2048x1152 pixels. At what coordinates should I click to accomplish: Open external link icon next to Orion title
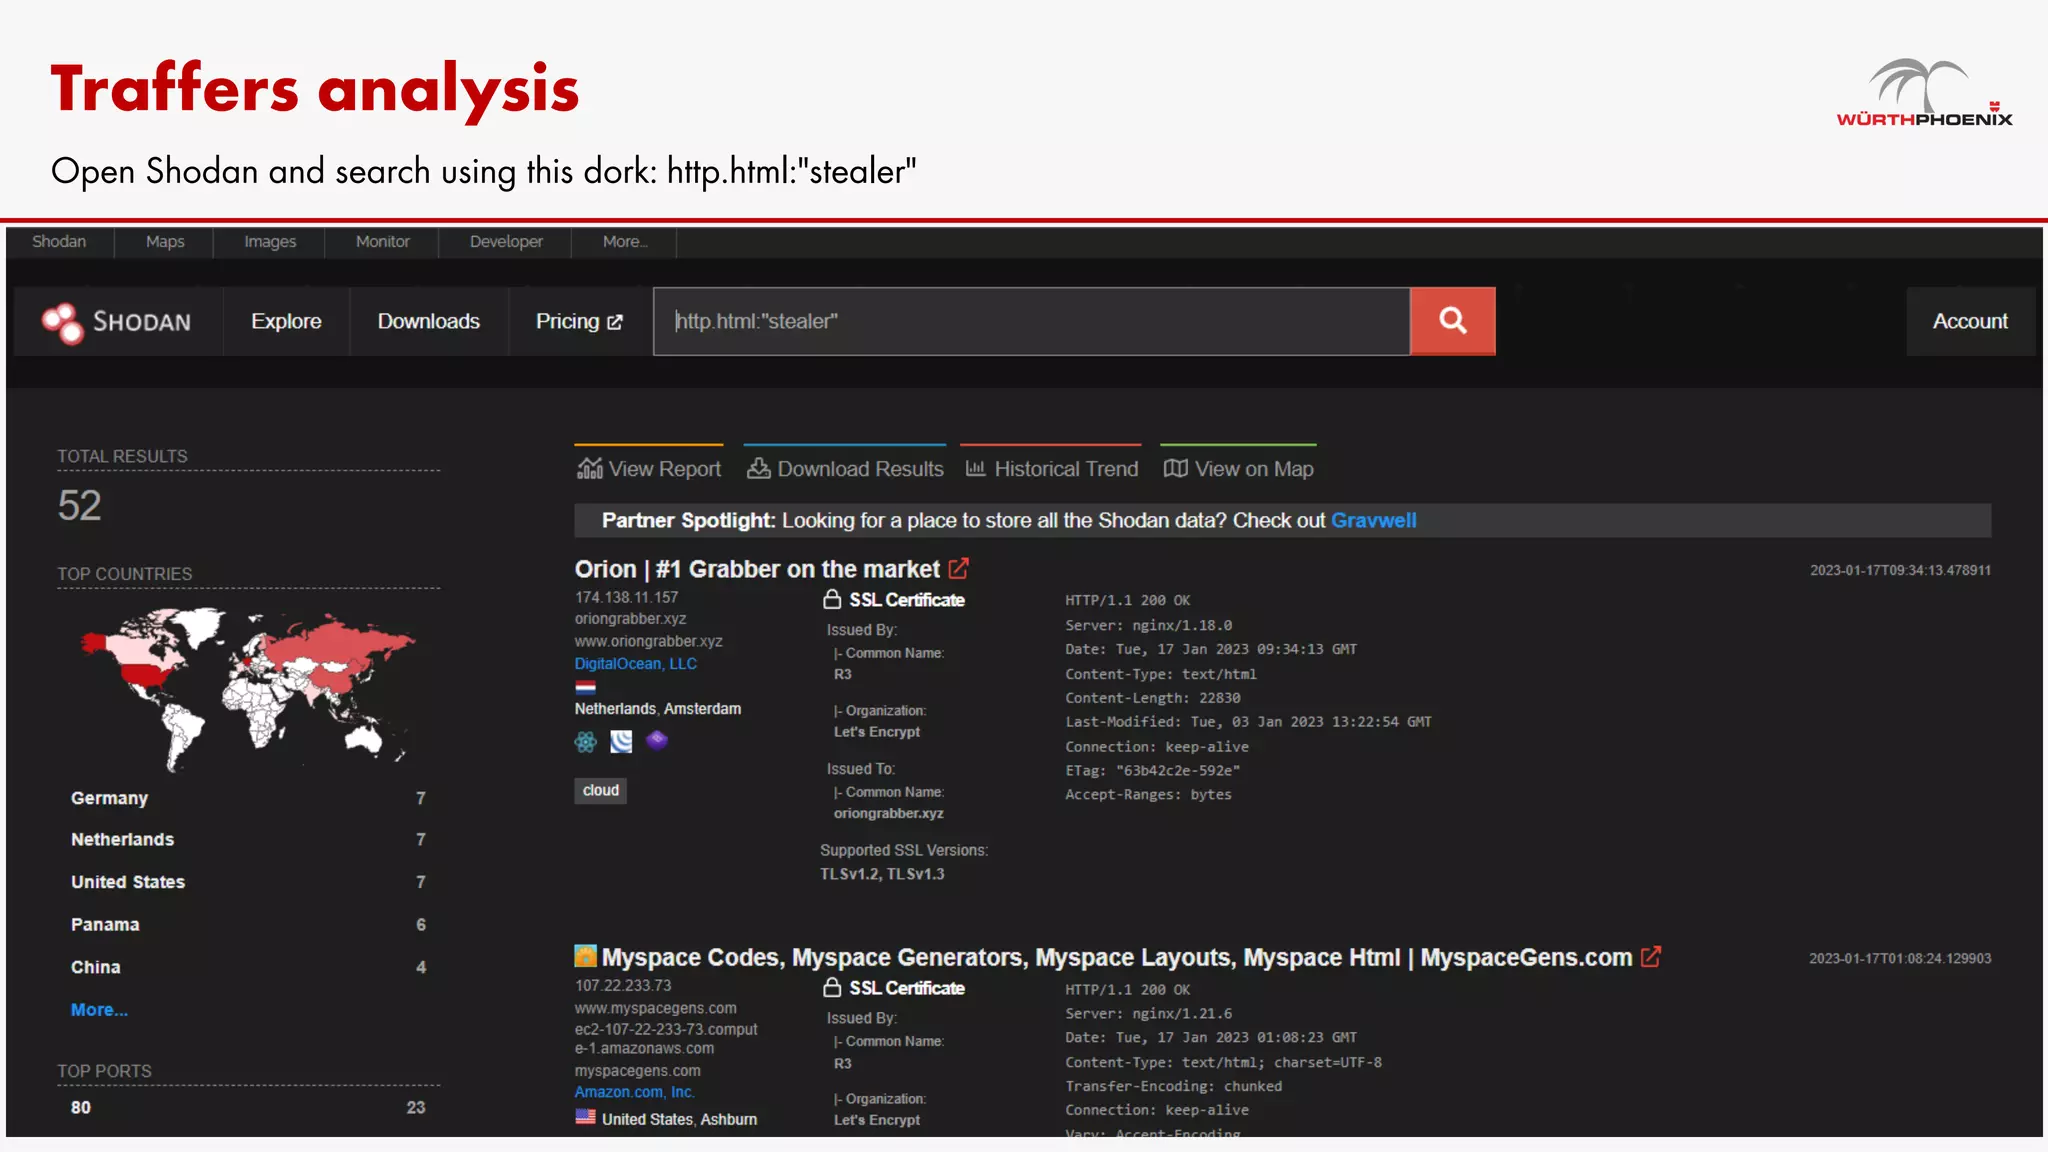pyautogui.click(x=958, y=569)
